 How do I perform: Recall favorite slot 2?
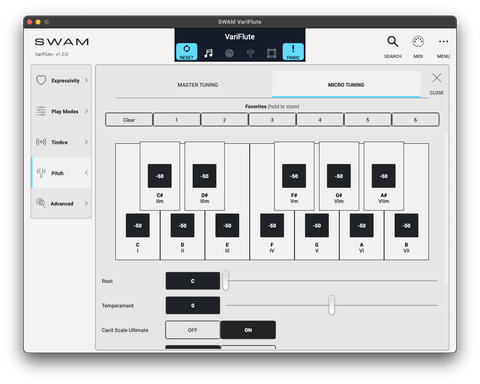(224, 120)
